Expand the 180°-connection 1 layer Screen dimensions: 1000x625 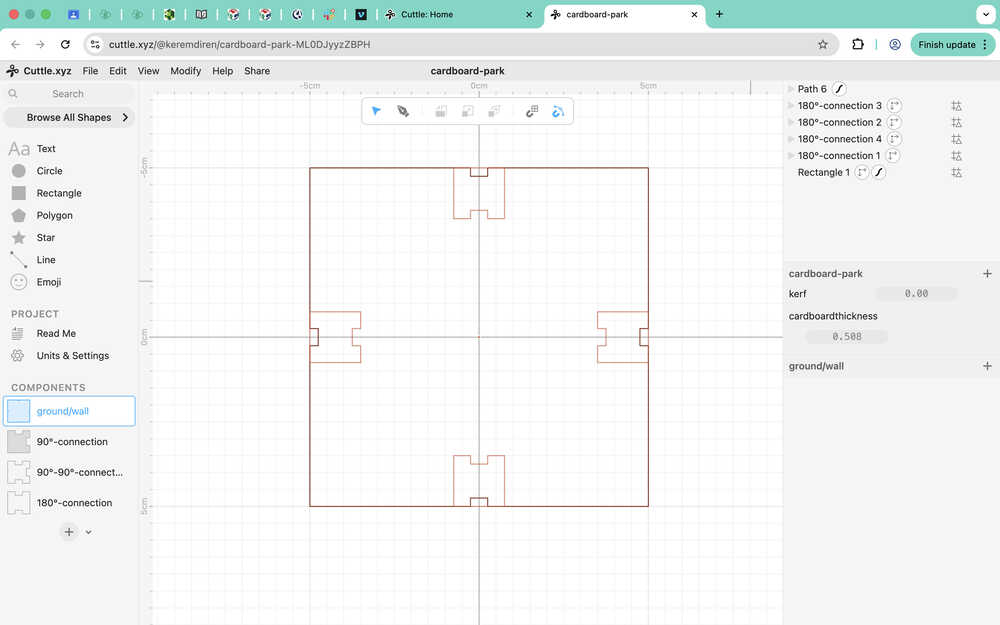(x=791, y=155)
